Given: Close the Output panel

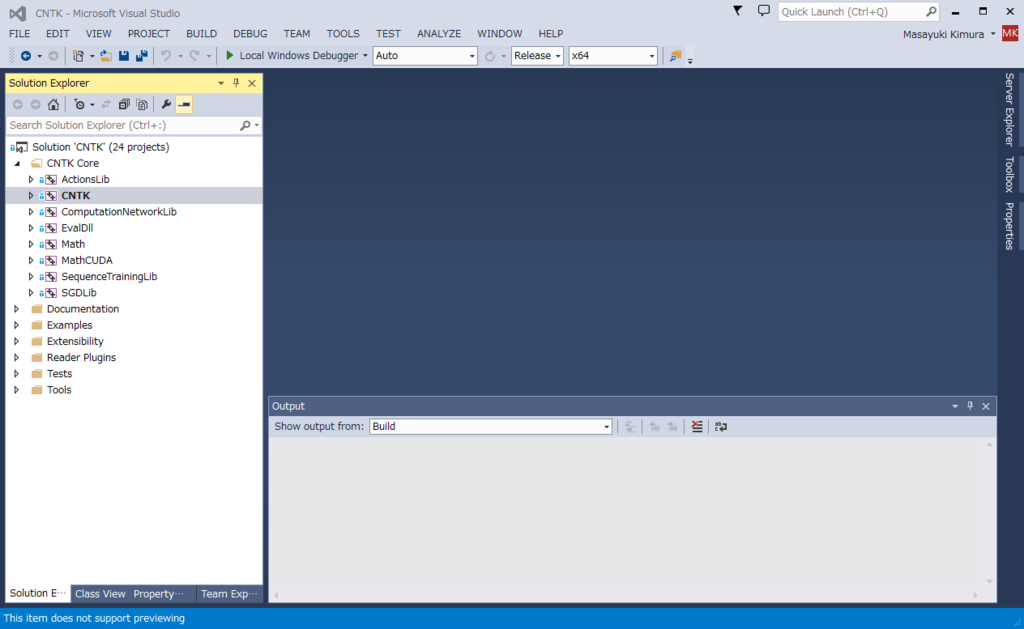Looking at the screenshot, I should tap(986, 406).
